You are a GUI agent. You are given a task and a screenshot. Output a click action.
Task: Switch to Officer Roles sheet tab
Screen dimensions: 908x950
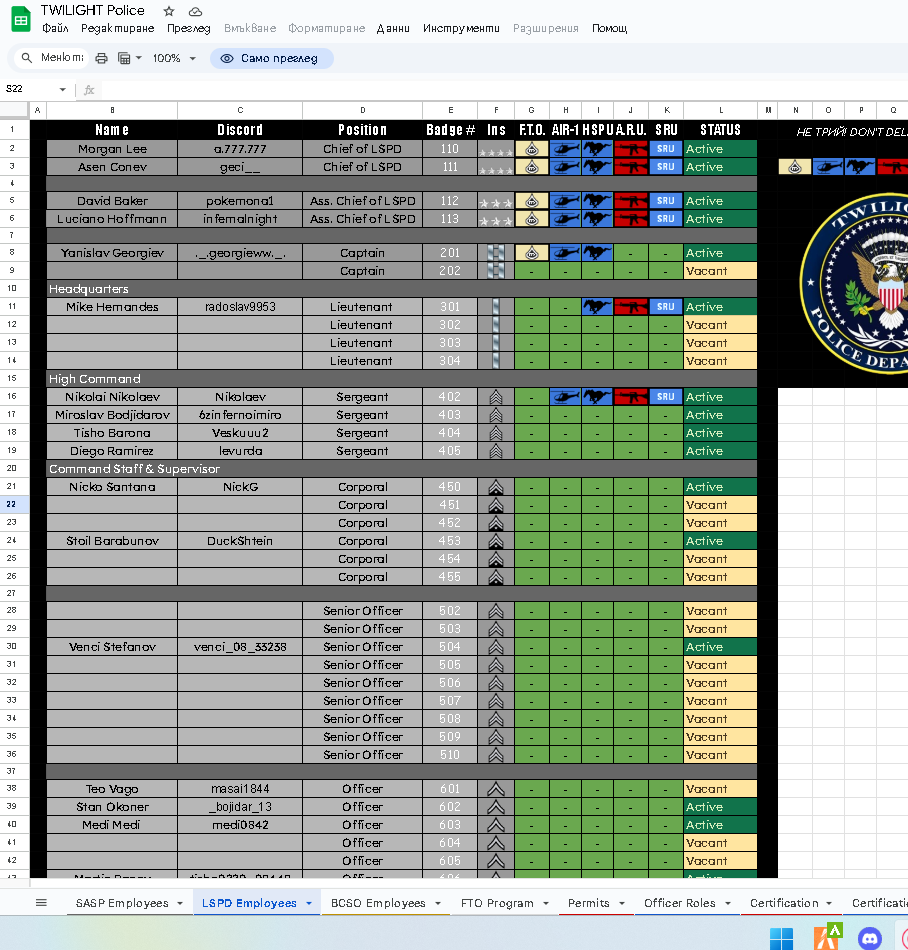[x=680, y=903]
